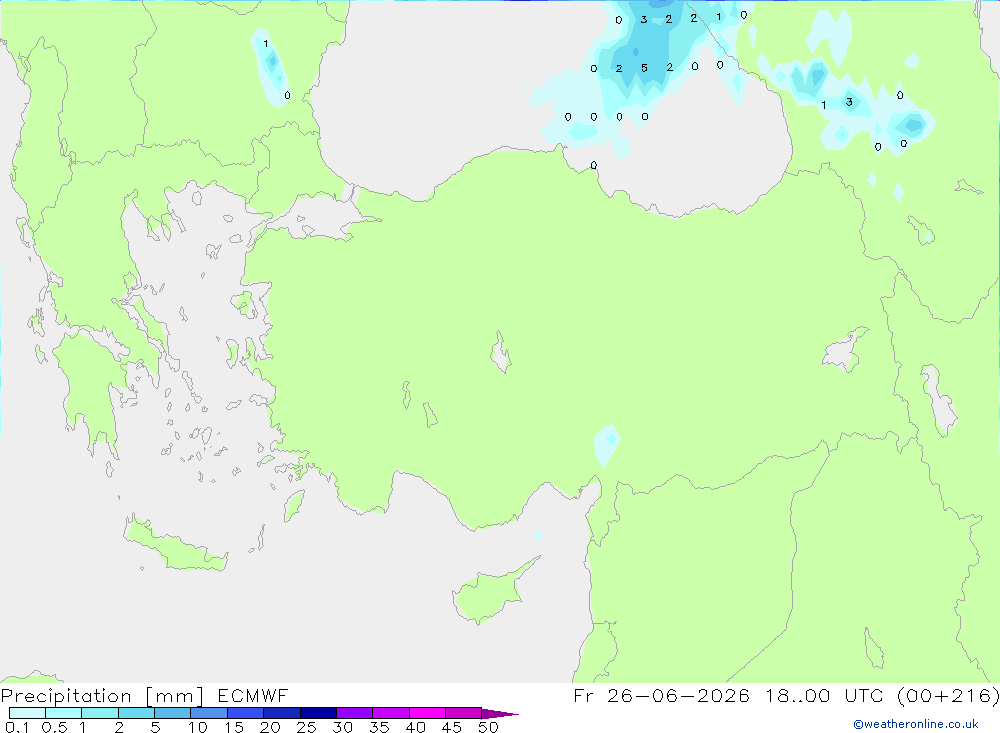The width and height of the screenshot is (1000, 733).
Task: Select the 0.5–1 mm legend color box
Action: (63, 713)
